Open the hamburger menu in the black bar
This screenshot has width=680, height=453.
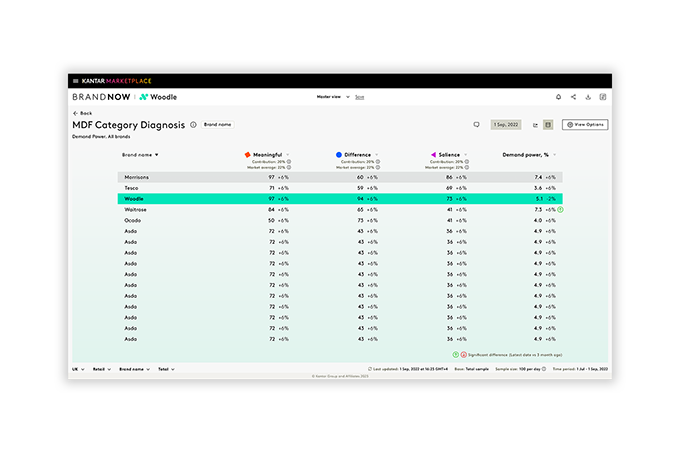(75, 81)
